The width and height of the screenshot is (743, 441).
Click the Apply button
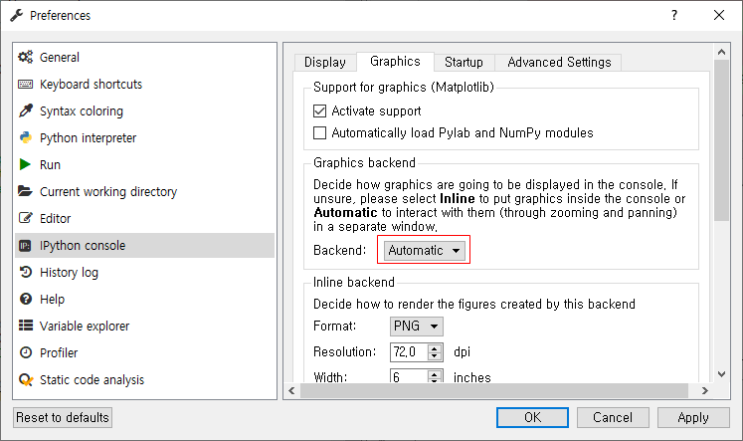[x=692, y=417]
